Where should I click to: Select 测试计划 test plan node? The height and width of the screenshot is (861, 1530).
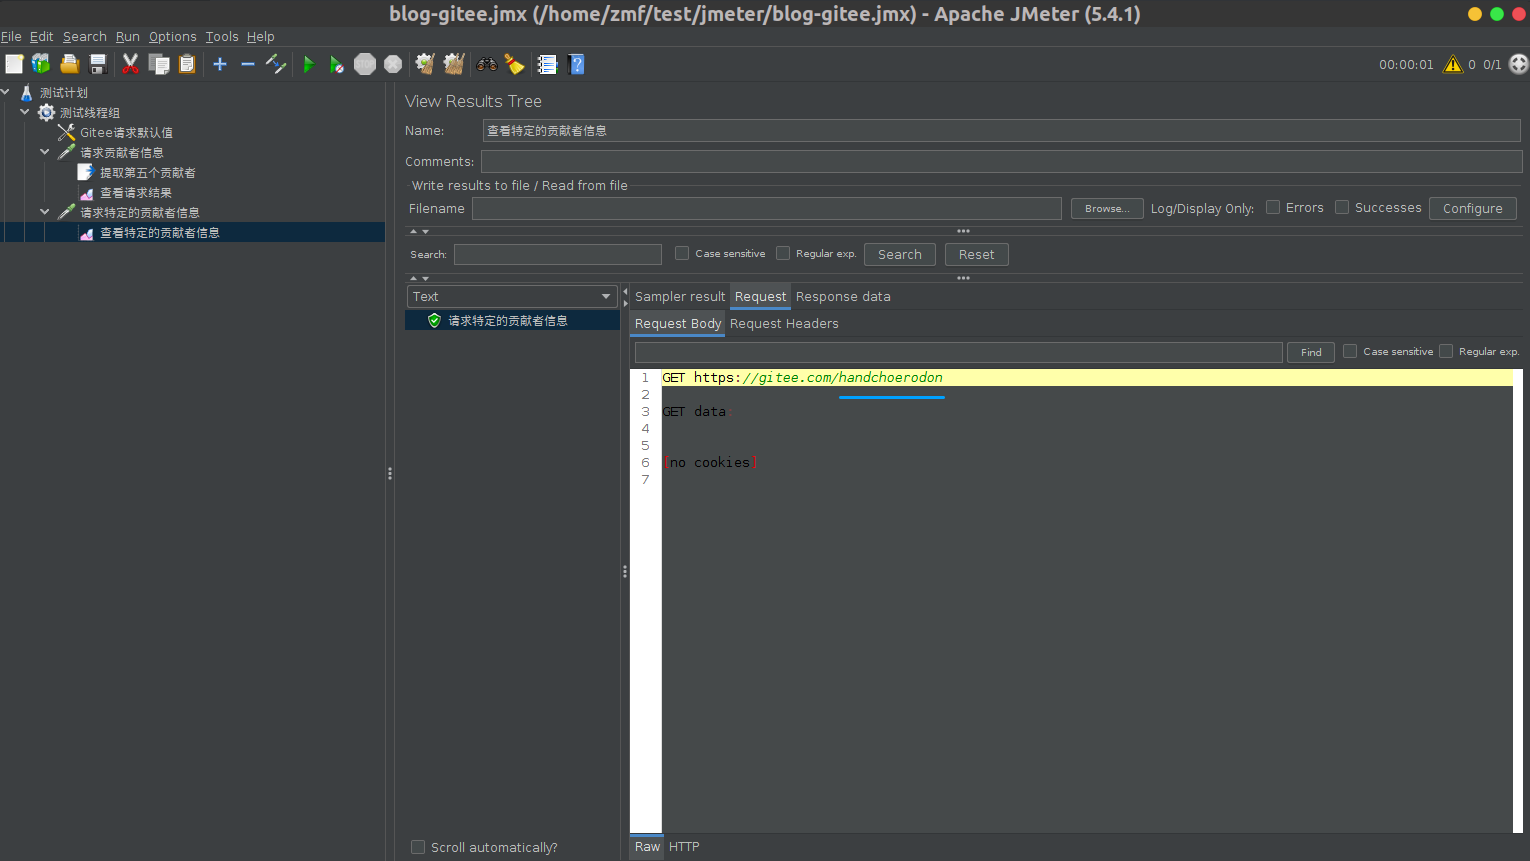(x=64, y=93)
